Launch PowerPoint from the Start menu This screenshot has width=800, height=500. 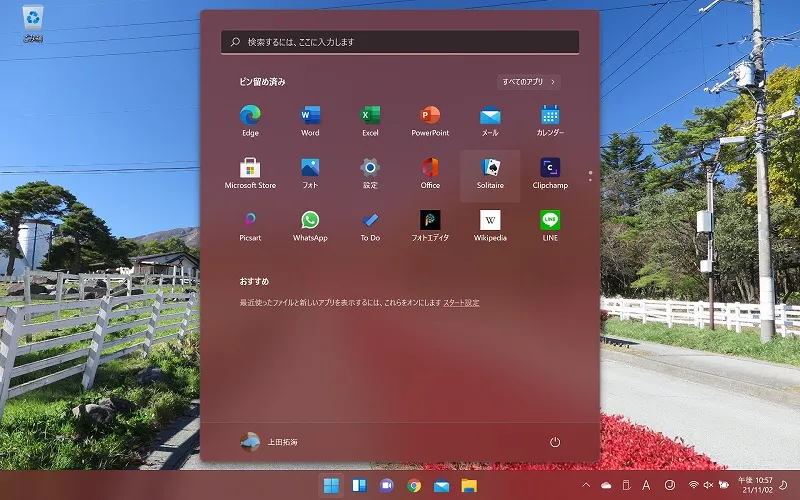point(430,121)
